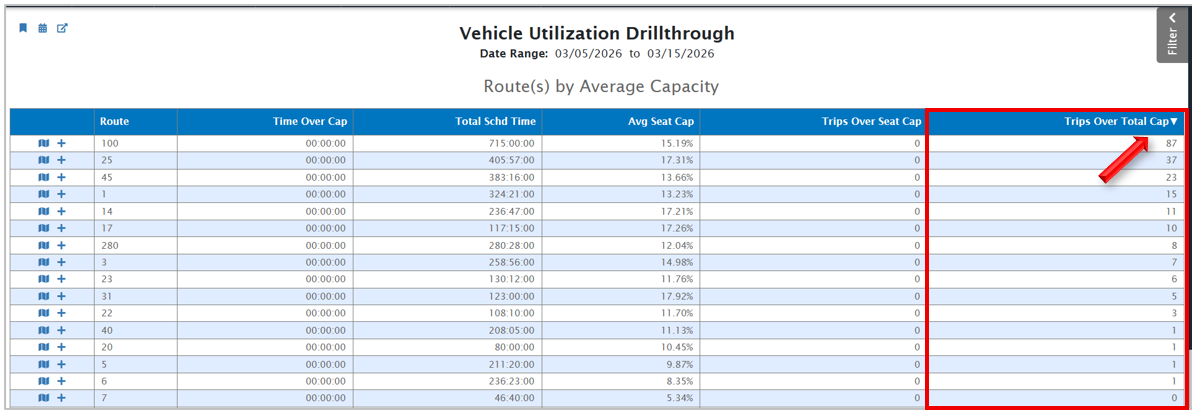This screenshot has height=417, width=1192.
Task: Sort by Trips Over Total Cap column
Action: coord(1120,122)
